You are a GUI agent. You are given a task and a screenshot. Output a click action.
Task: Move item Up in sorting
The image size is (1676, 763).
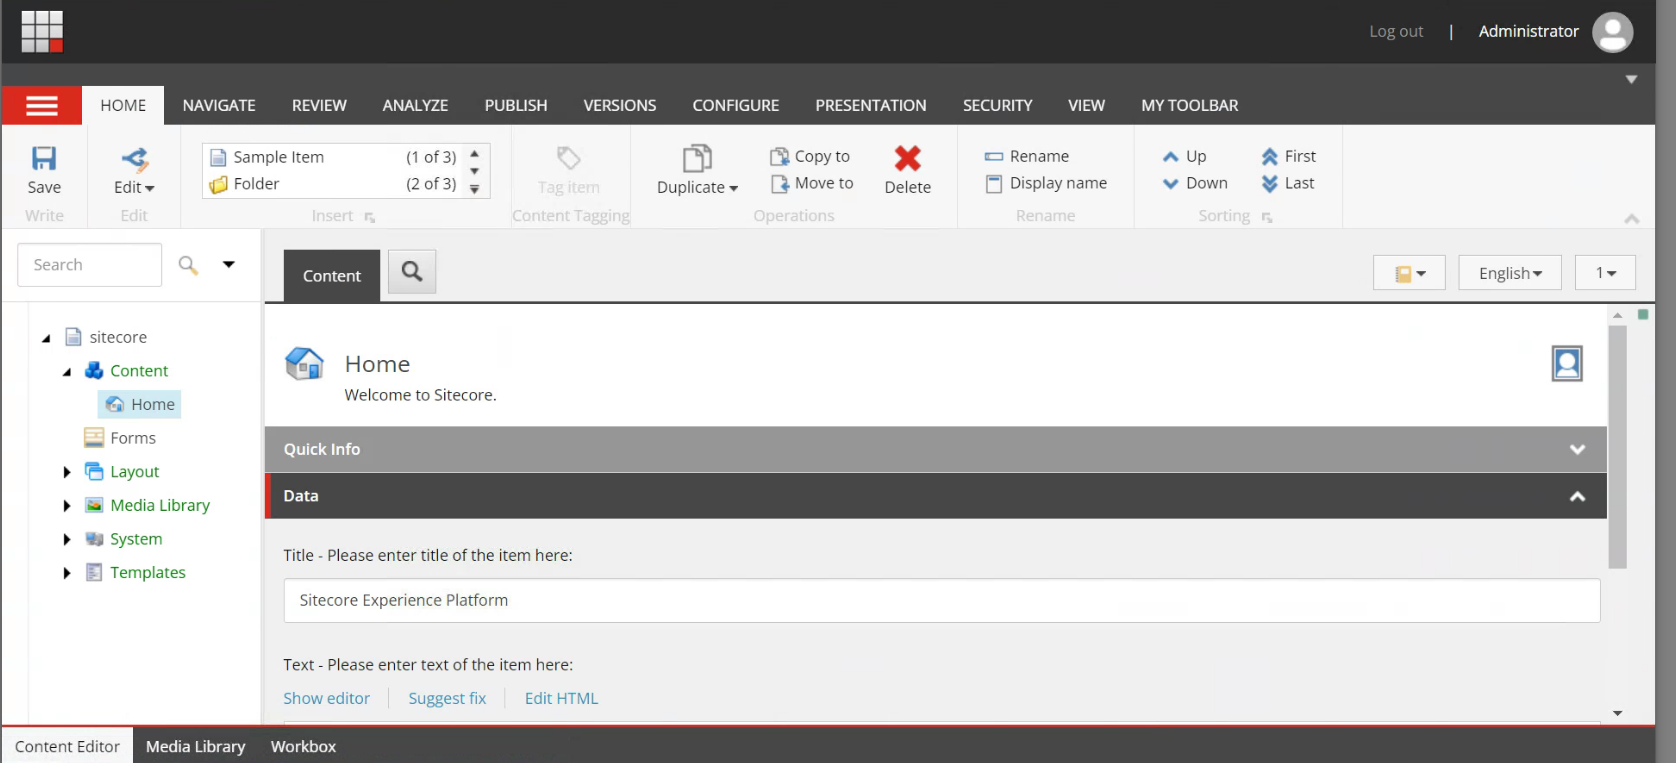(1185, 156)
